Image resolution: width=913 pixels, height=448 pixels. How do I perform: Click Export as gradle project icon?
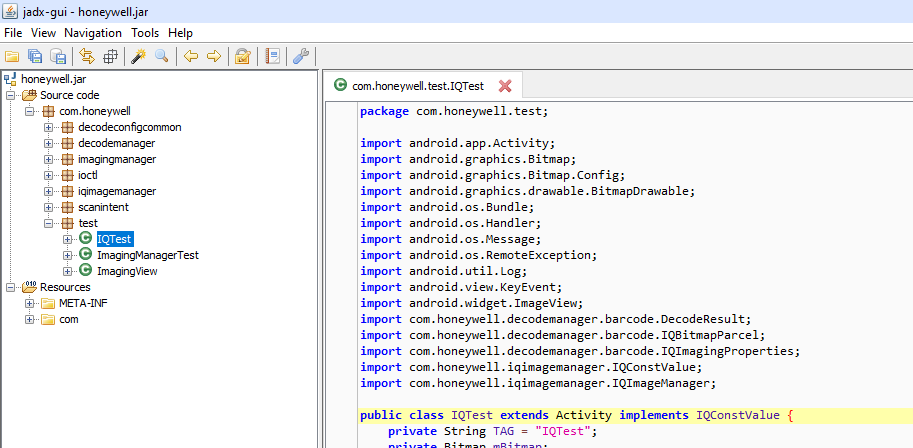(x=58, y=56)
